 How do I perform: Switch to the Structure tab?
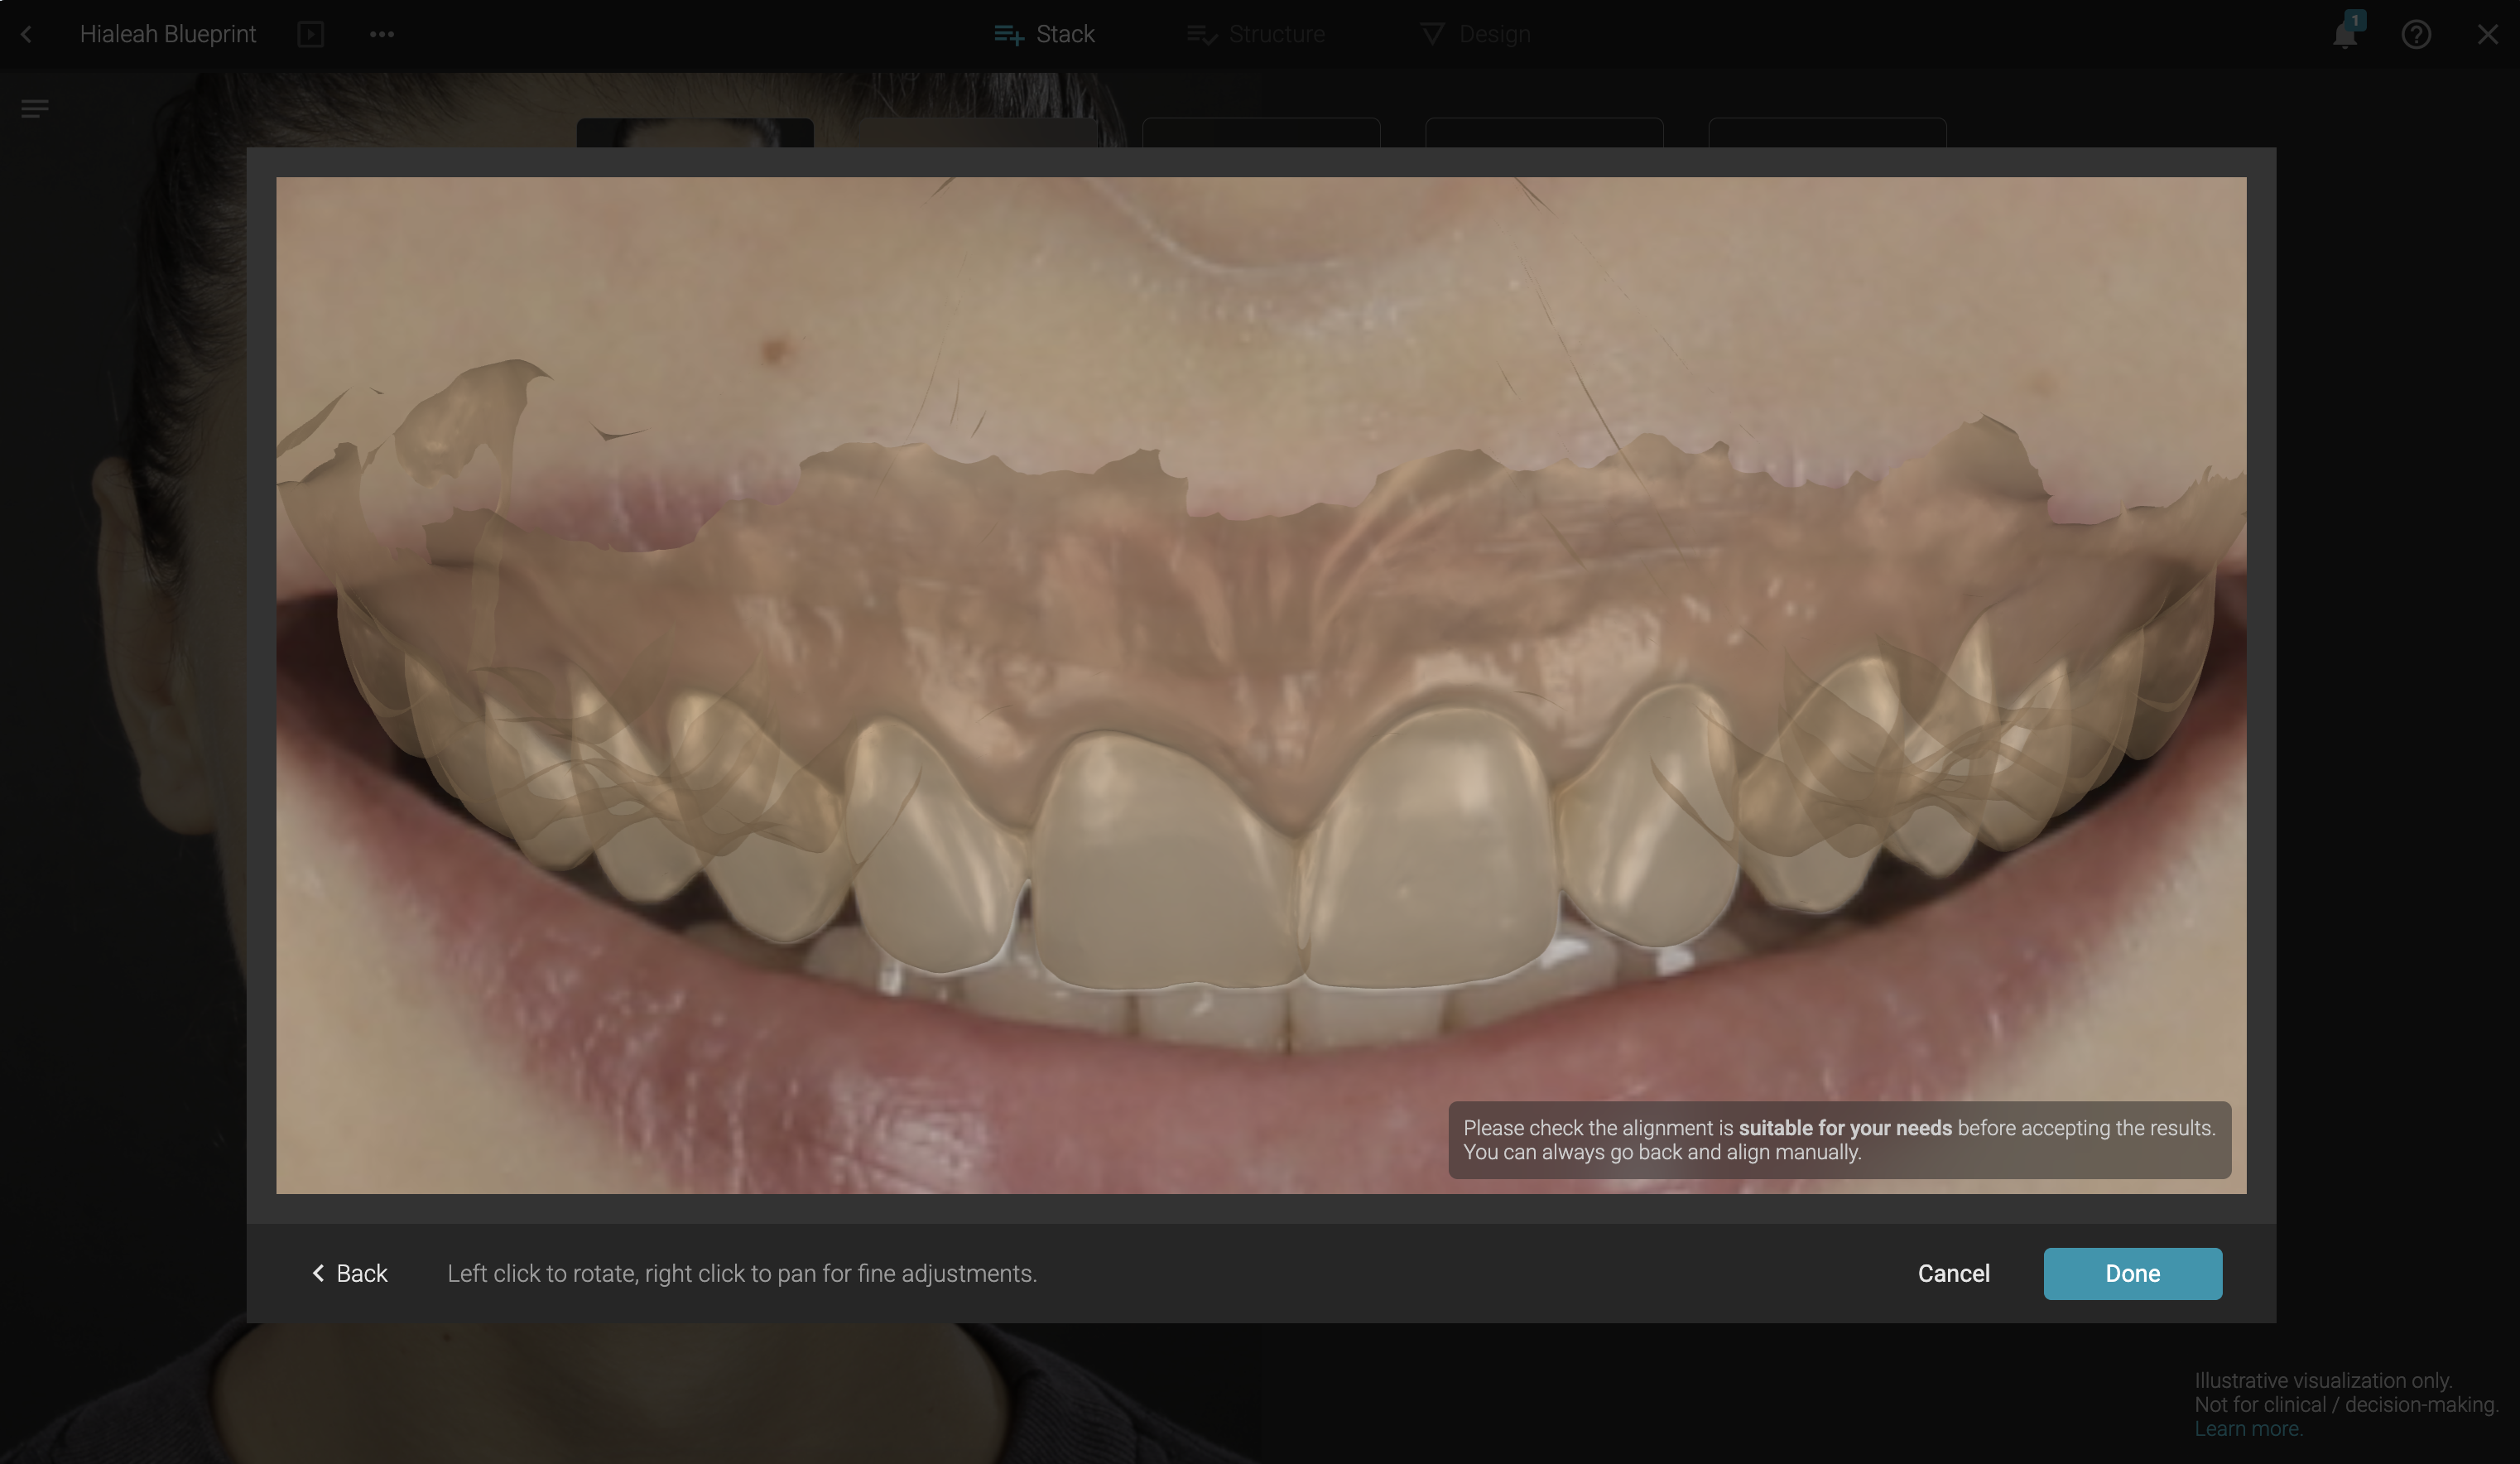pos(1276,34)
